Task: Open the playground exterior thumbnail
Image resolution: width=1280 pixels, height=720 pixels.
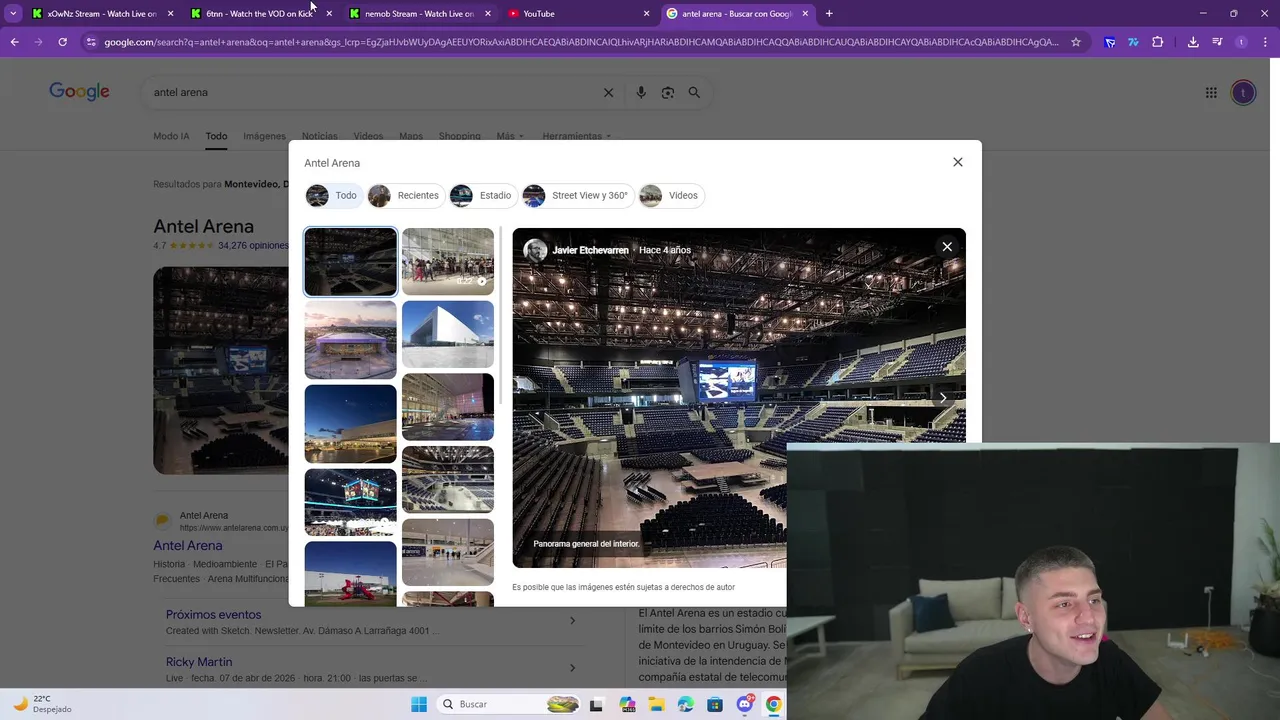Action: (x=350, y=573)
